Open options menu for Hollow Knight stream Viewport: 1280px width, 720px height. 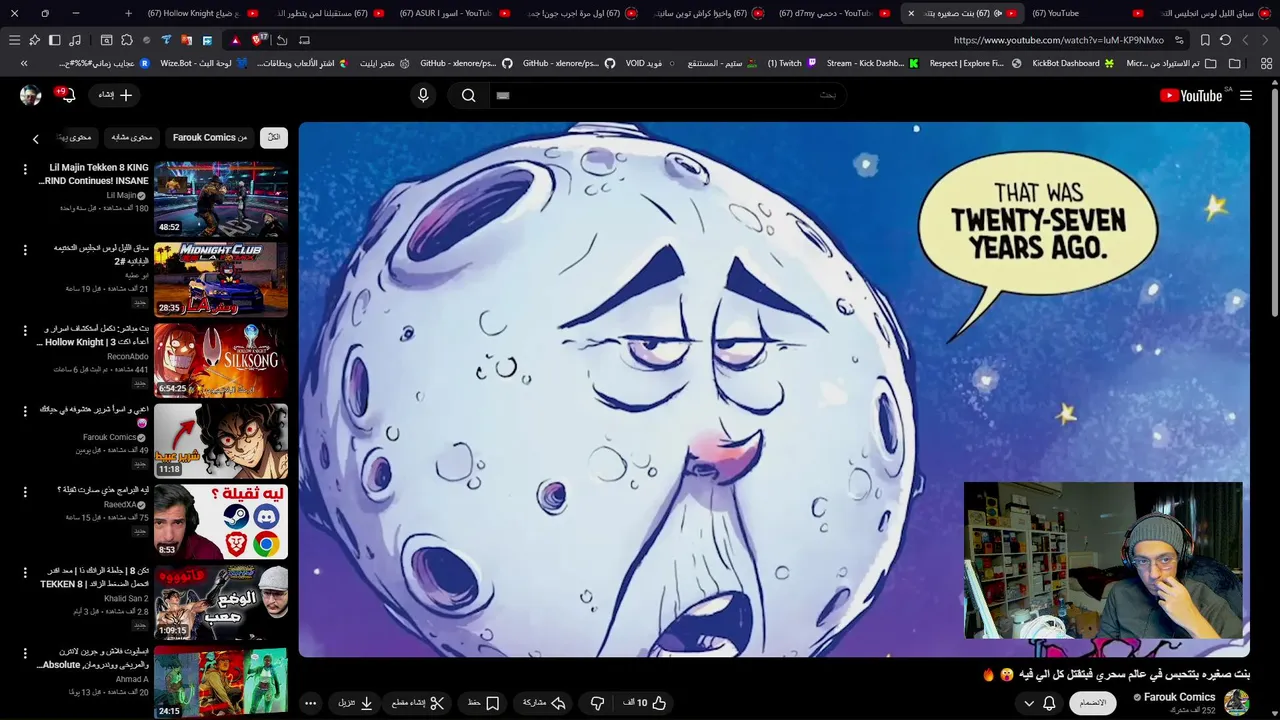click(25, 330)
